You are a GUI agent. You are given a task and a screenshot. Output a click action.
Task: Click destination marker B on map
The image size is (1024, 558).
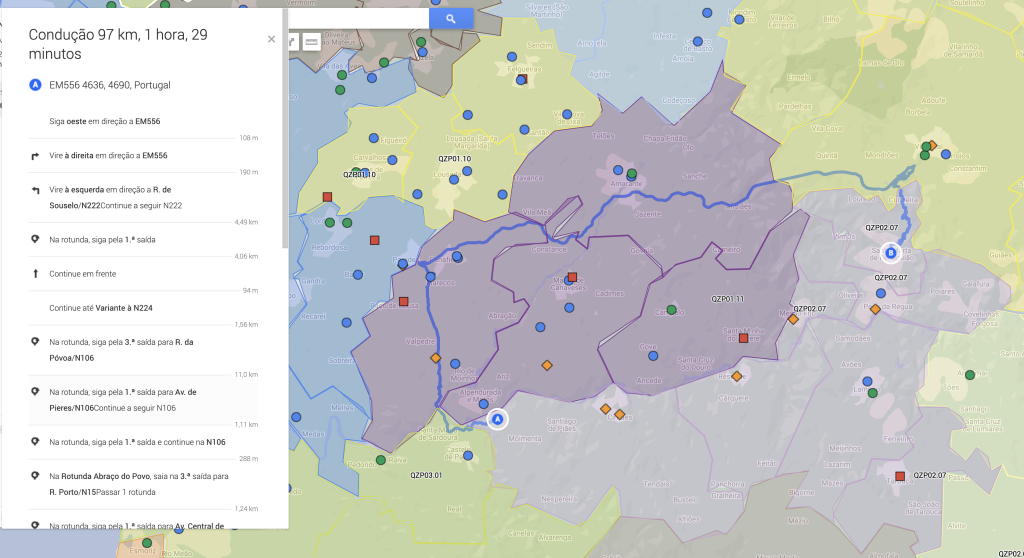tap(891, 253)
